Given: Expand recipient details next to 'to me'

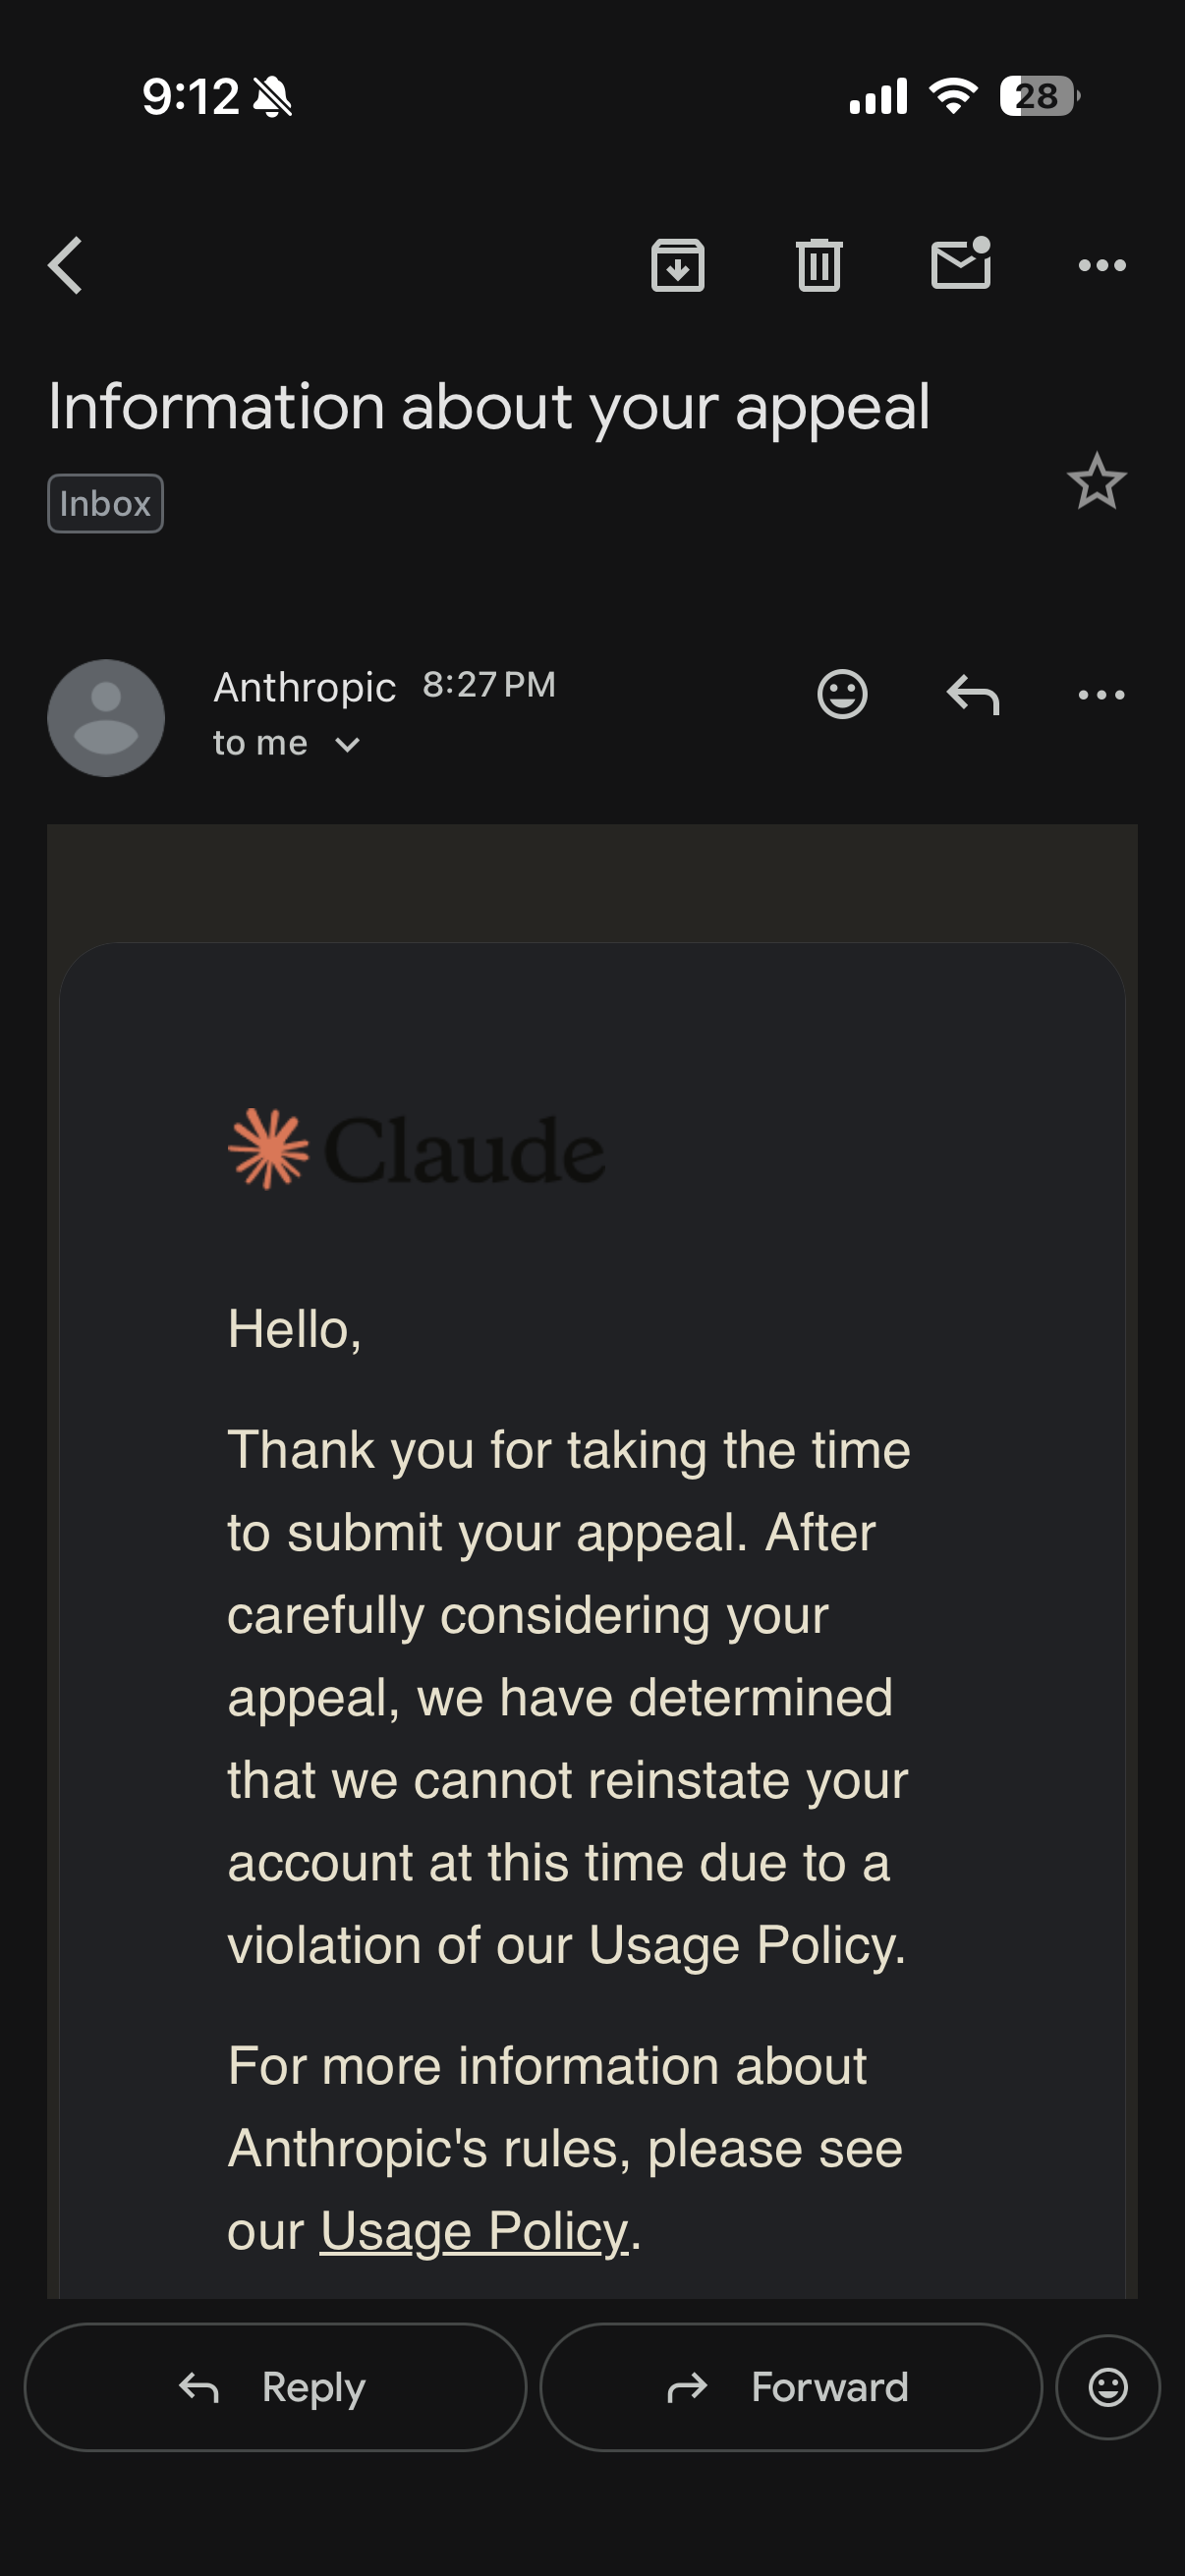Looking at the screenshot, I should pyautogui.click(x=347, y=744).
